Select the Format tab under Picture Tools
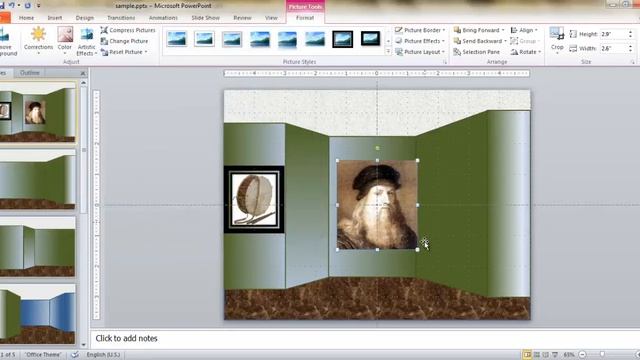The height and width of the screenshot is (360, 640). [x=305, y=18]
